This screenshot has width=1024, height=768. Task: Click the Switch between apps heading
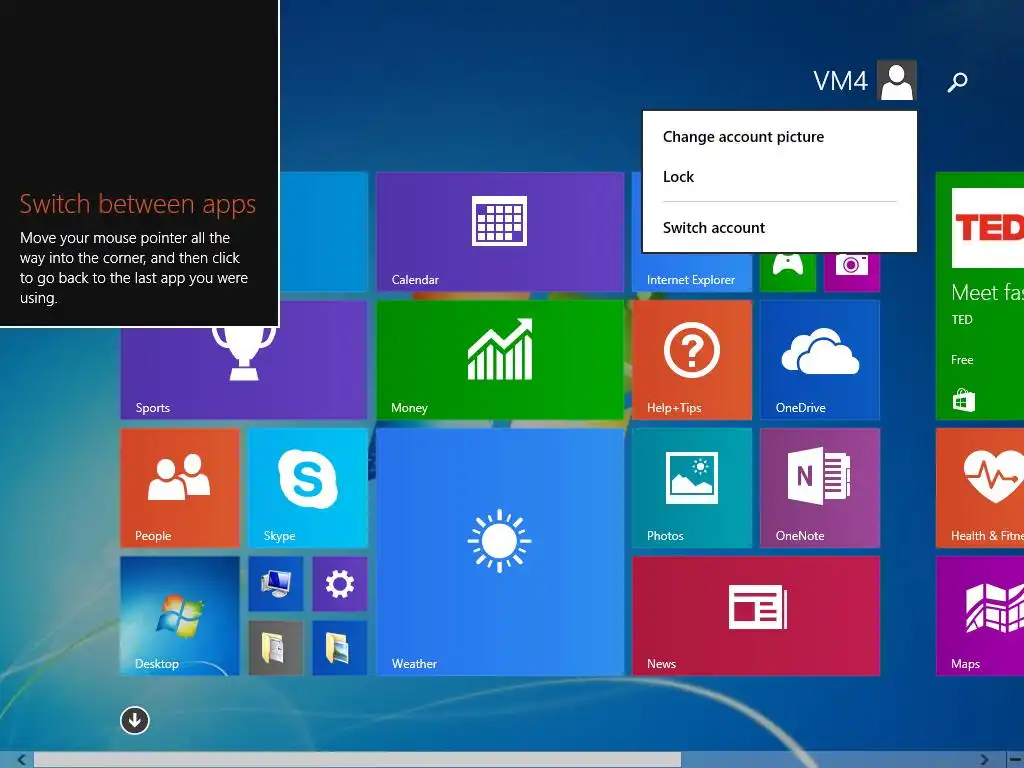tap(137, 204)
